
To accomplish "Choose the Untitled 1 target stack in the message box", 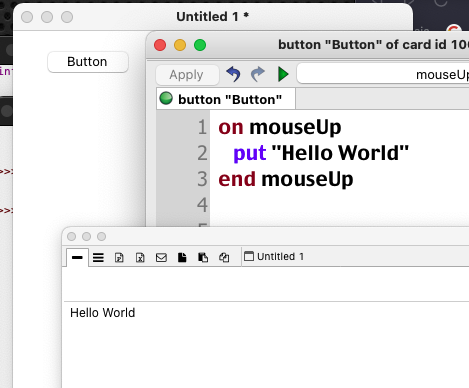I will [274, 256].
